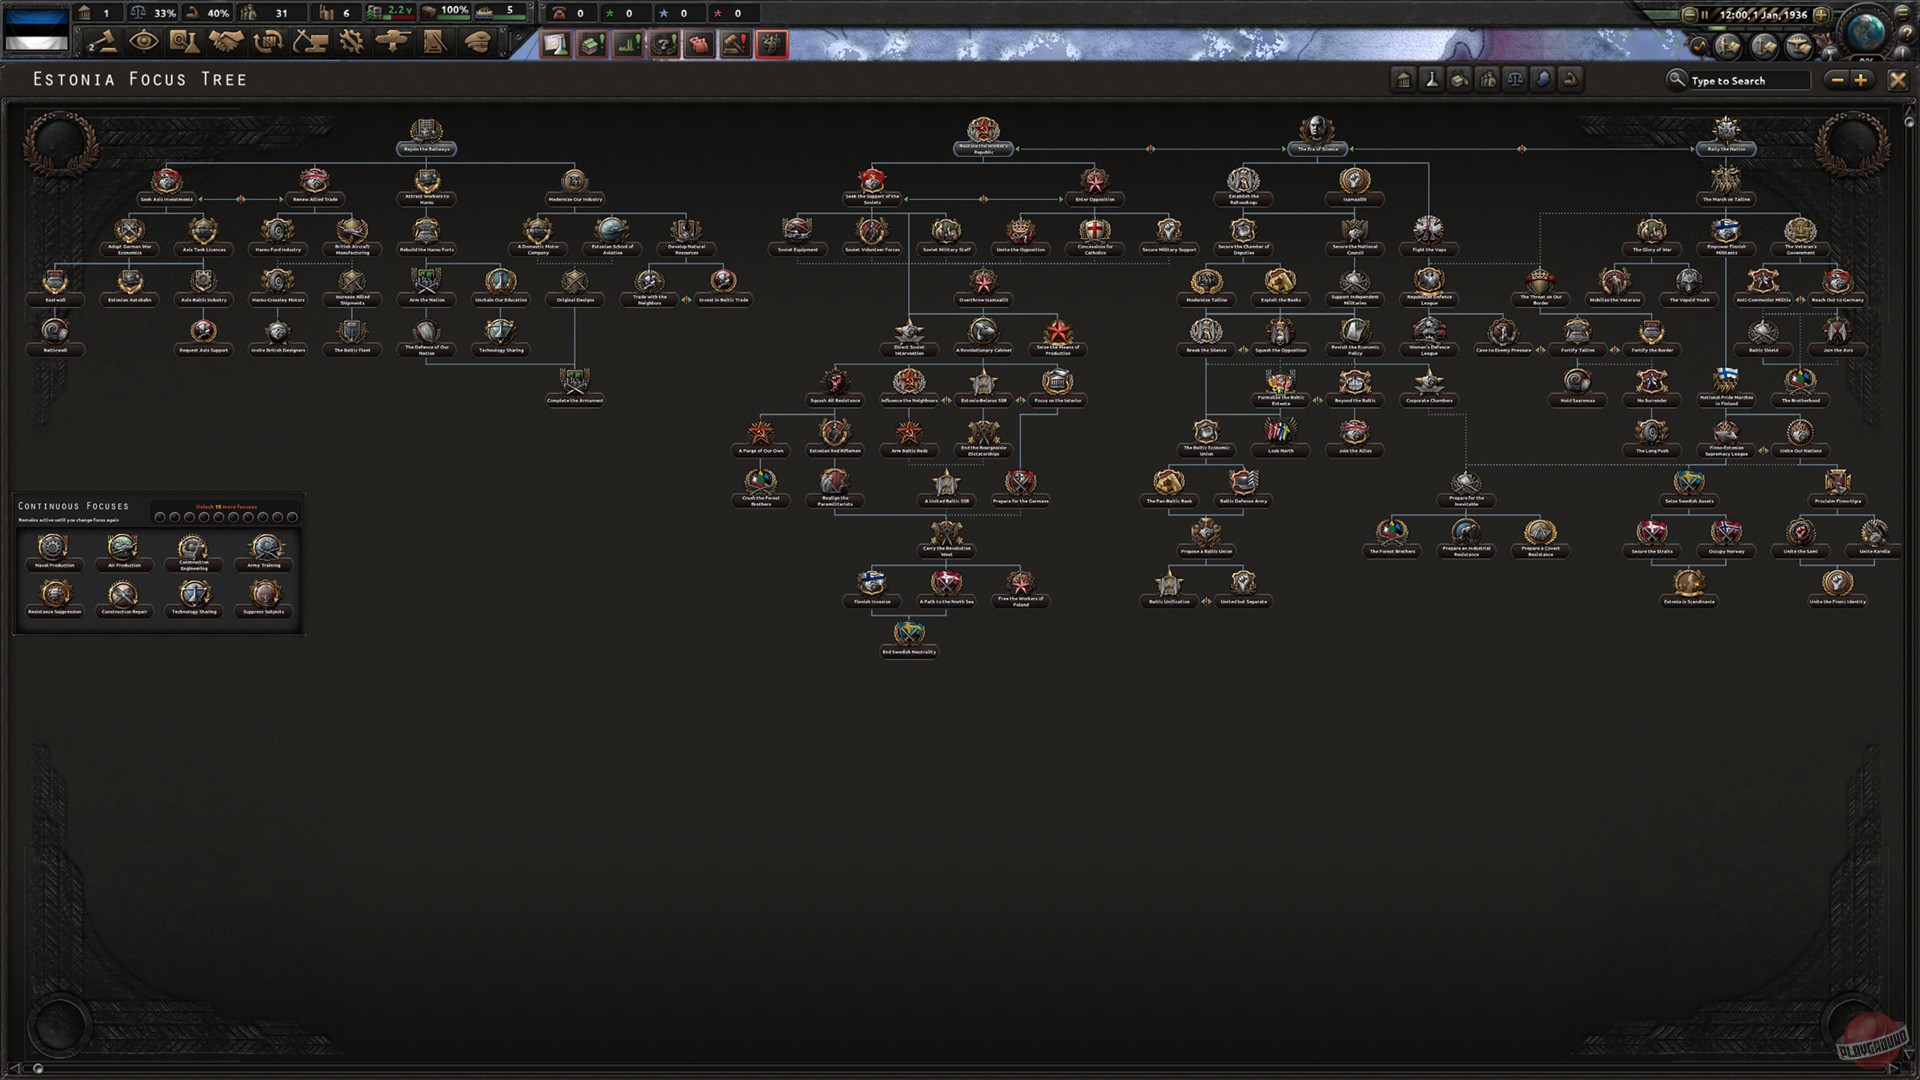Increase game speed with plus button
Viewport: 1920px width, 1080px height.
point(1821,15)
